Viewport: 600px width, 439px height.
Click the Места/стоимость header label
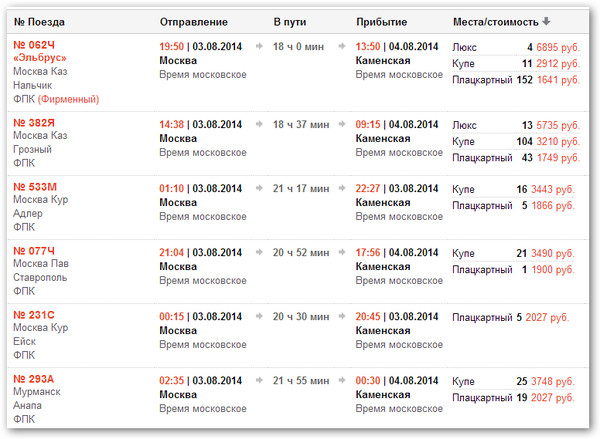495,21
